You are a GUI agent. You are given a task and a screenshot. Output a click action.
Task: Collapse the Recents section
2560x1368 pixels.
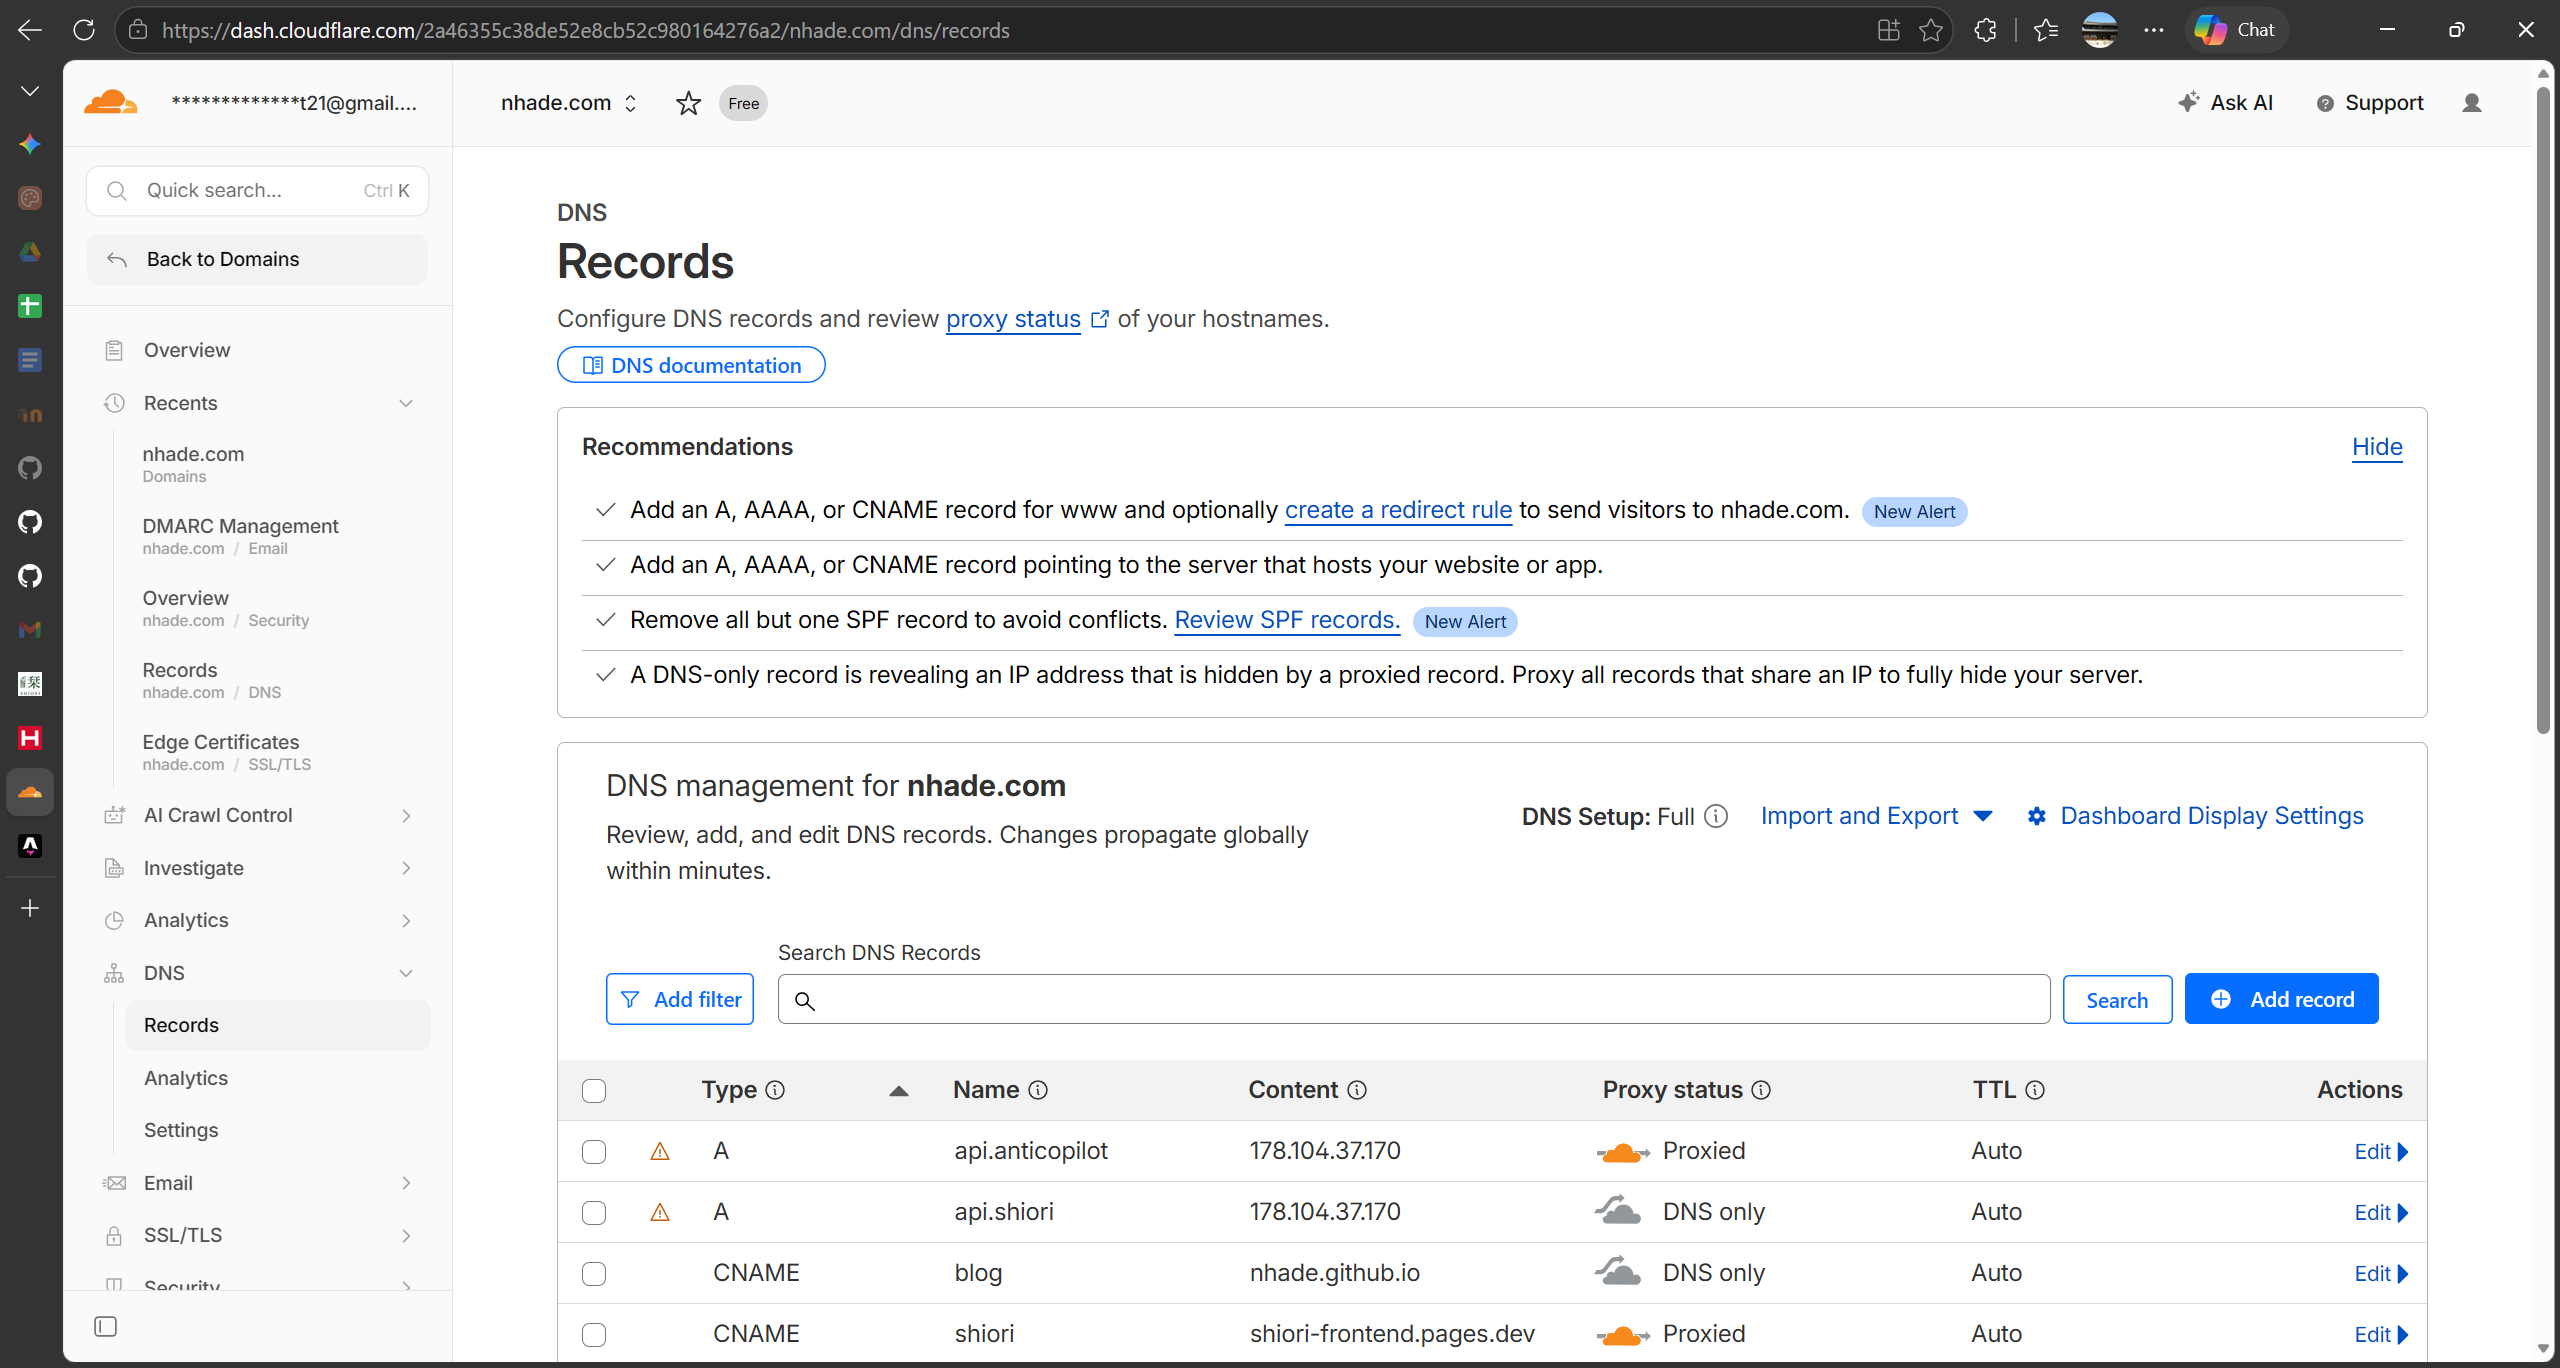tap(406, 403)
